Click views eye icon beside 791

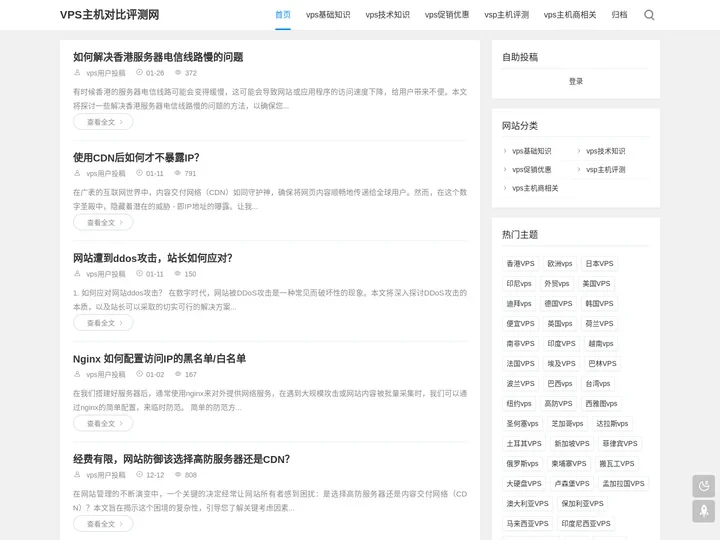click(178, 173)
